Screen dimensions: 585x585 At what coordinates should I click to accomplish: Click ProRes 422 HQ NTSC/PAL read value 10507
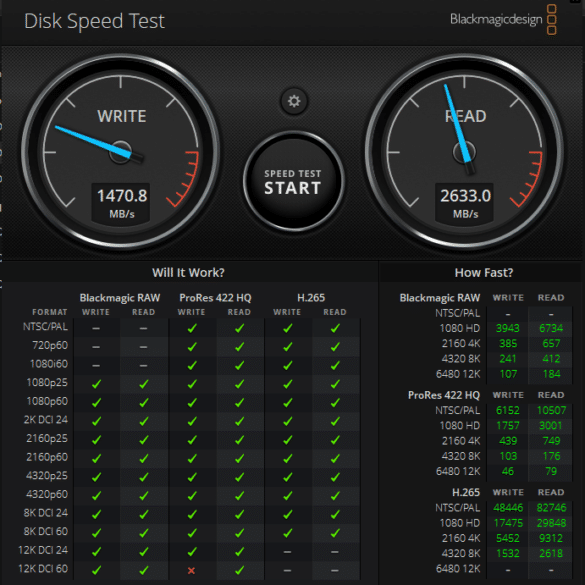click(x=551, y=410)
